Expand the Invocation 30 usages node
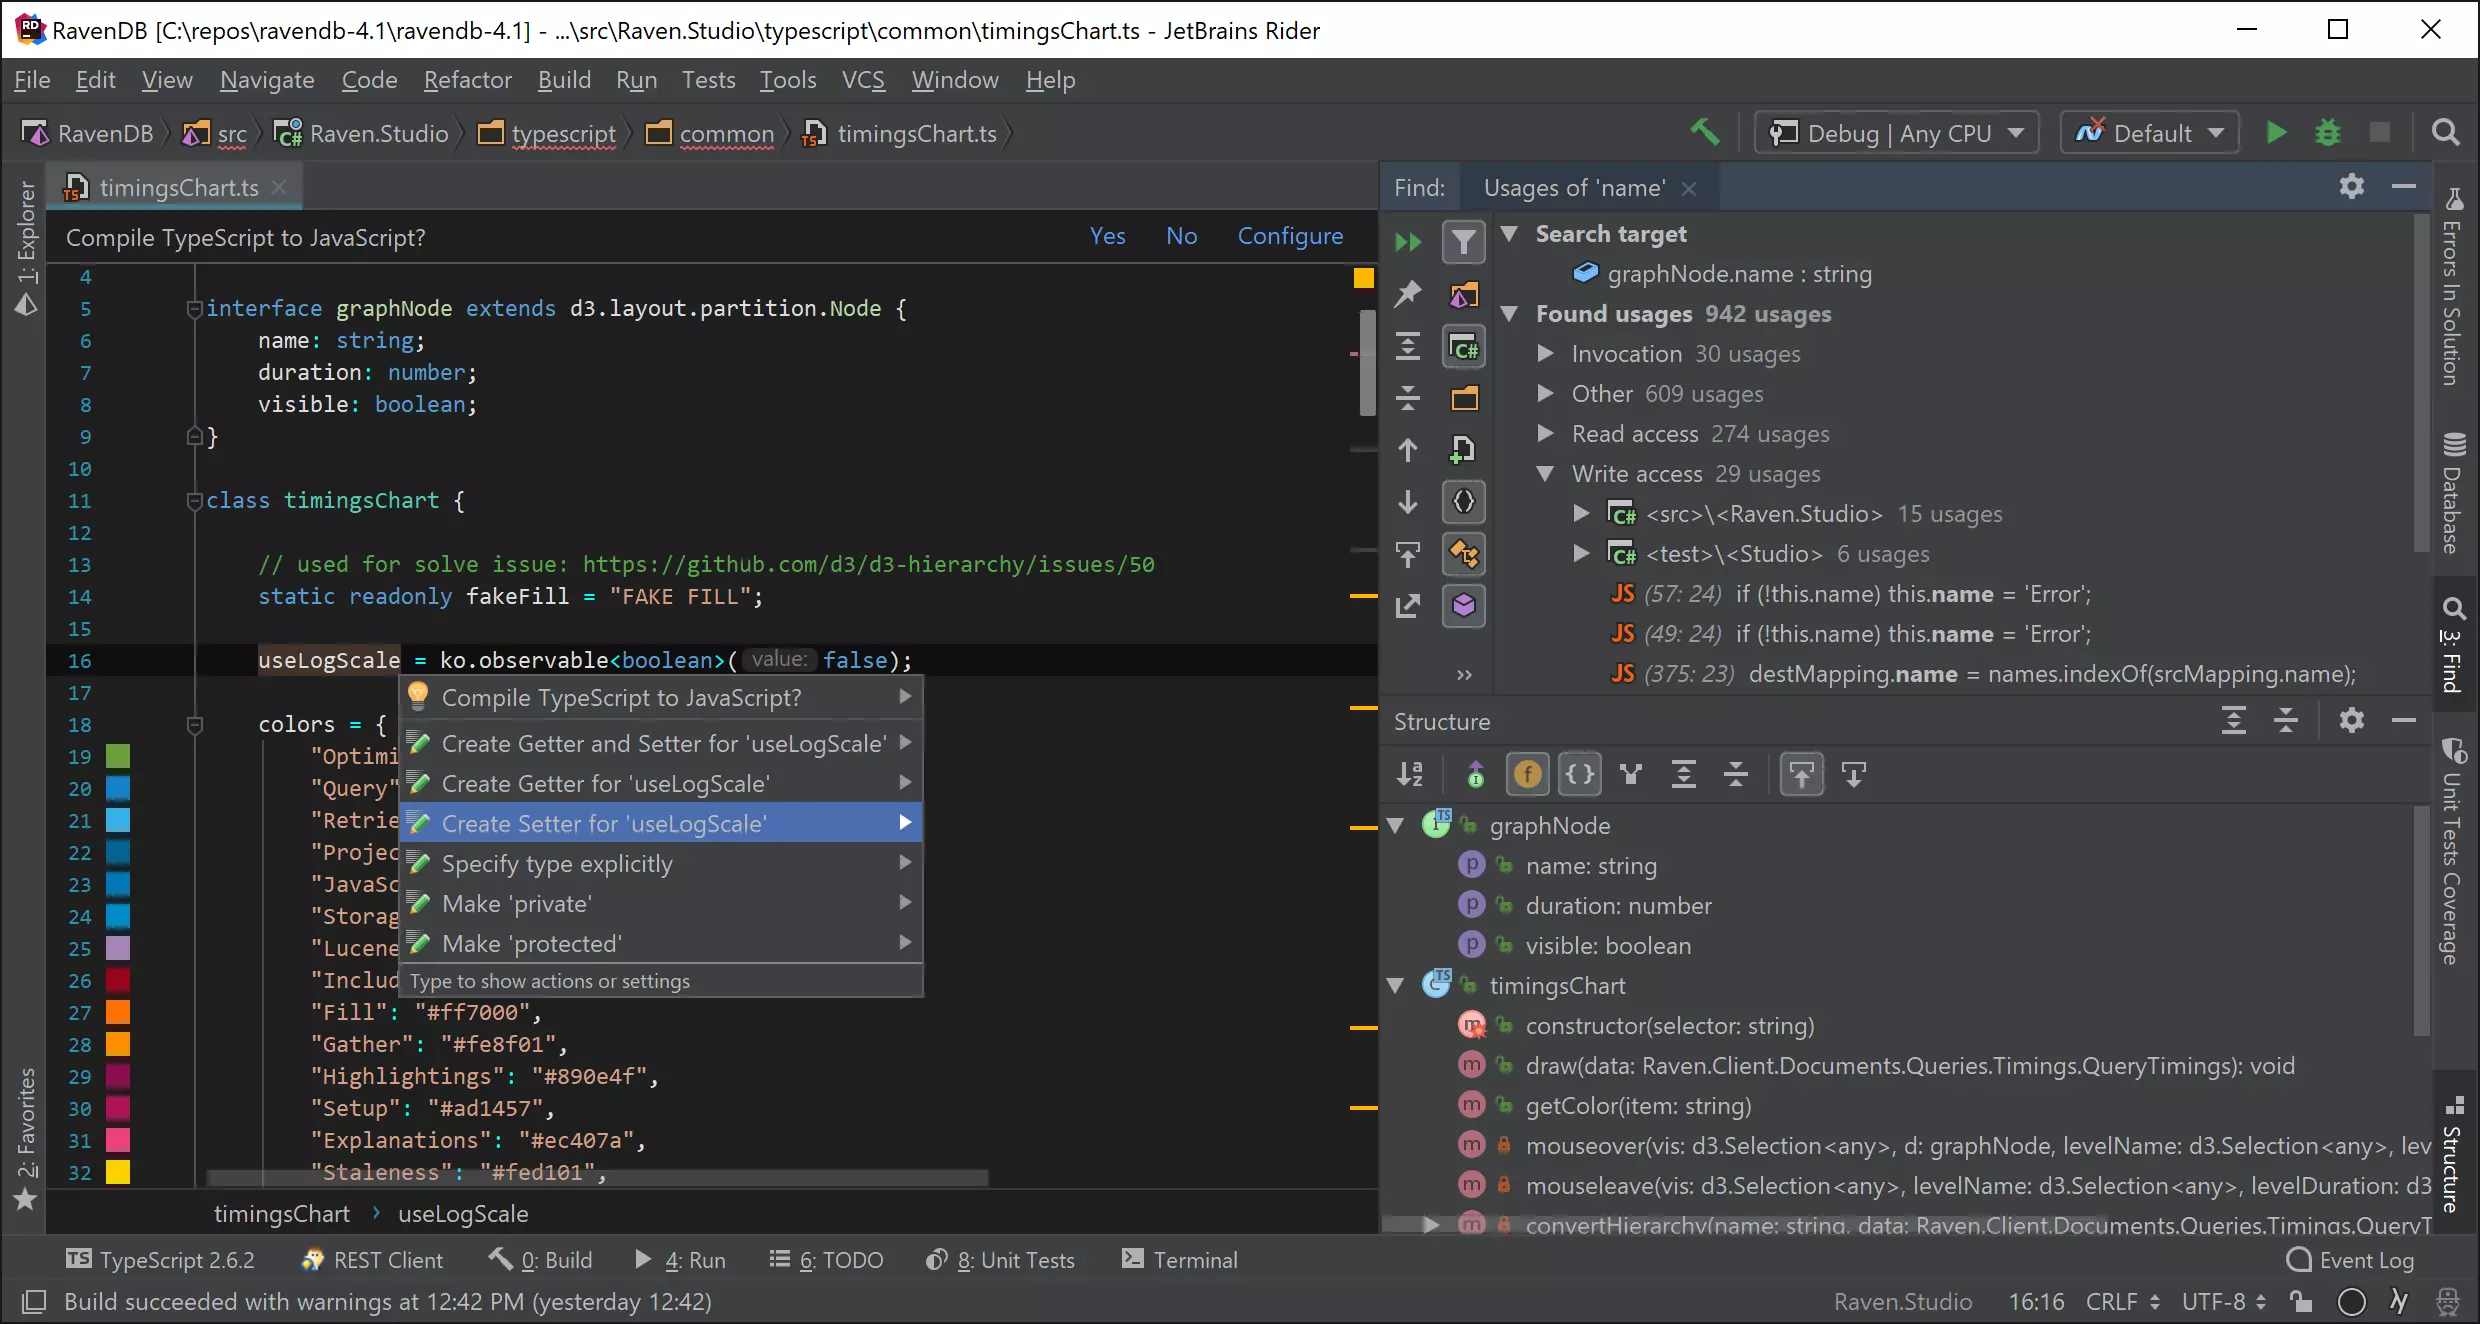 (x=1546, y=353)
